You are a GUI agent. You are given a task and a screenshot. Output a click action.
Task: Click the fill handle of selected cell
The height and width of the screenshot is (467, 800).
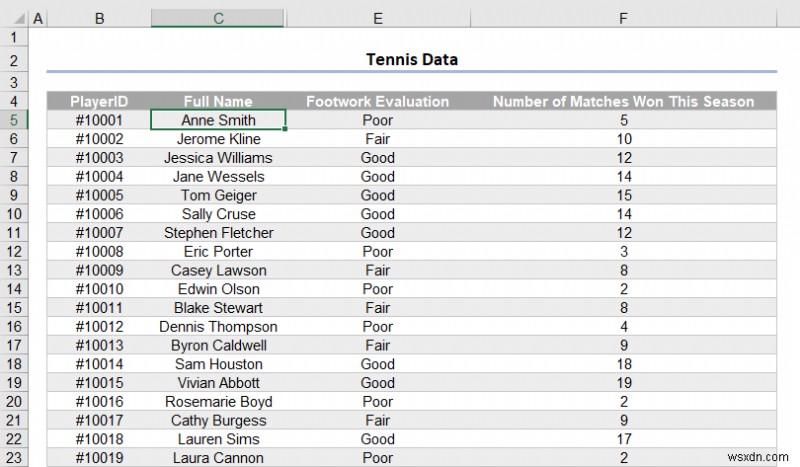(x=286, y=129)
